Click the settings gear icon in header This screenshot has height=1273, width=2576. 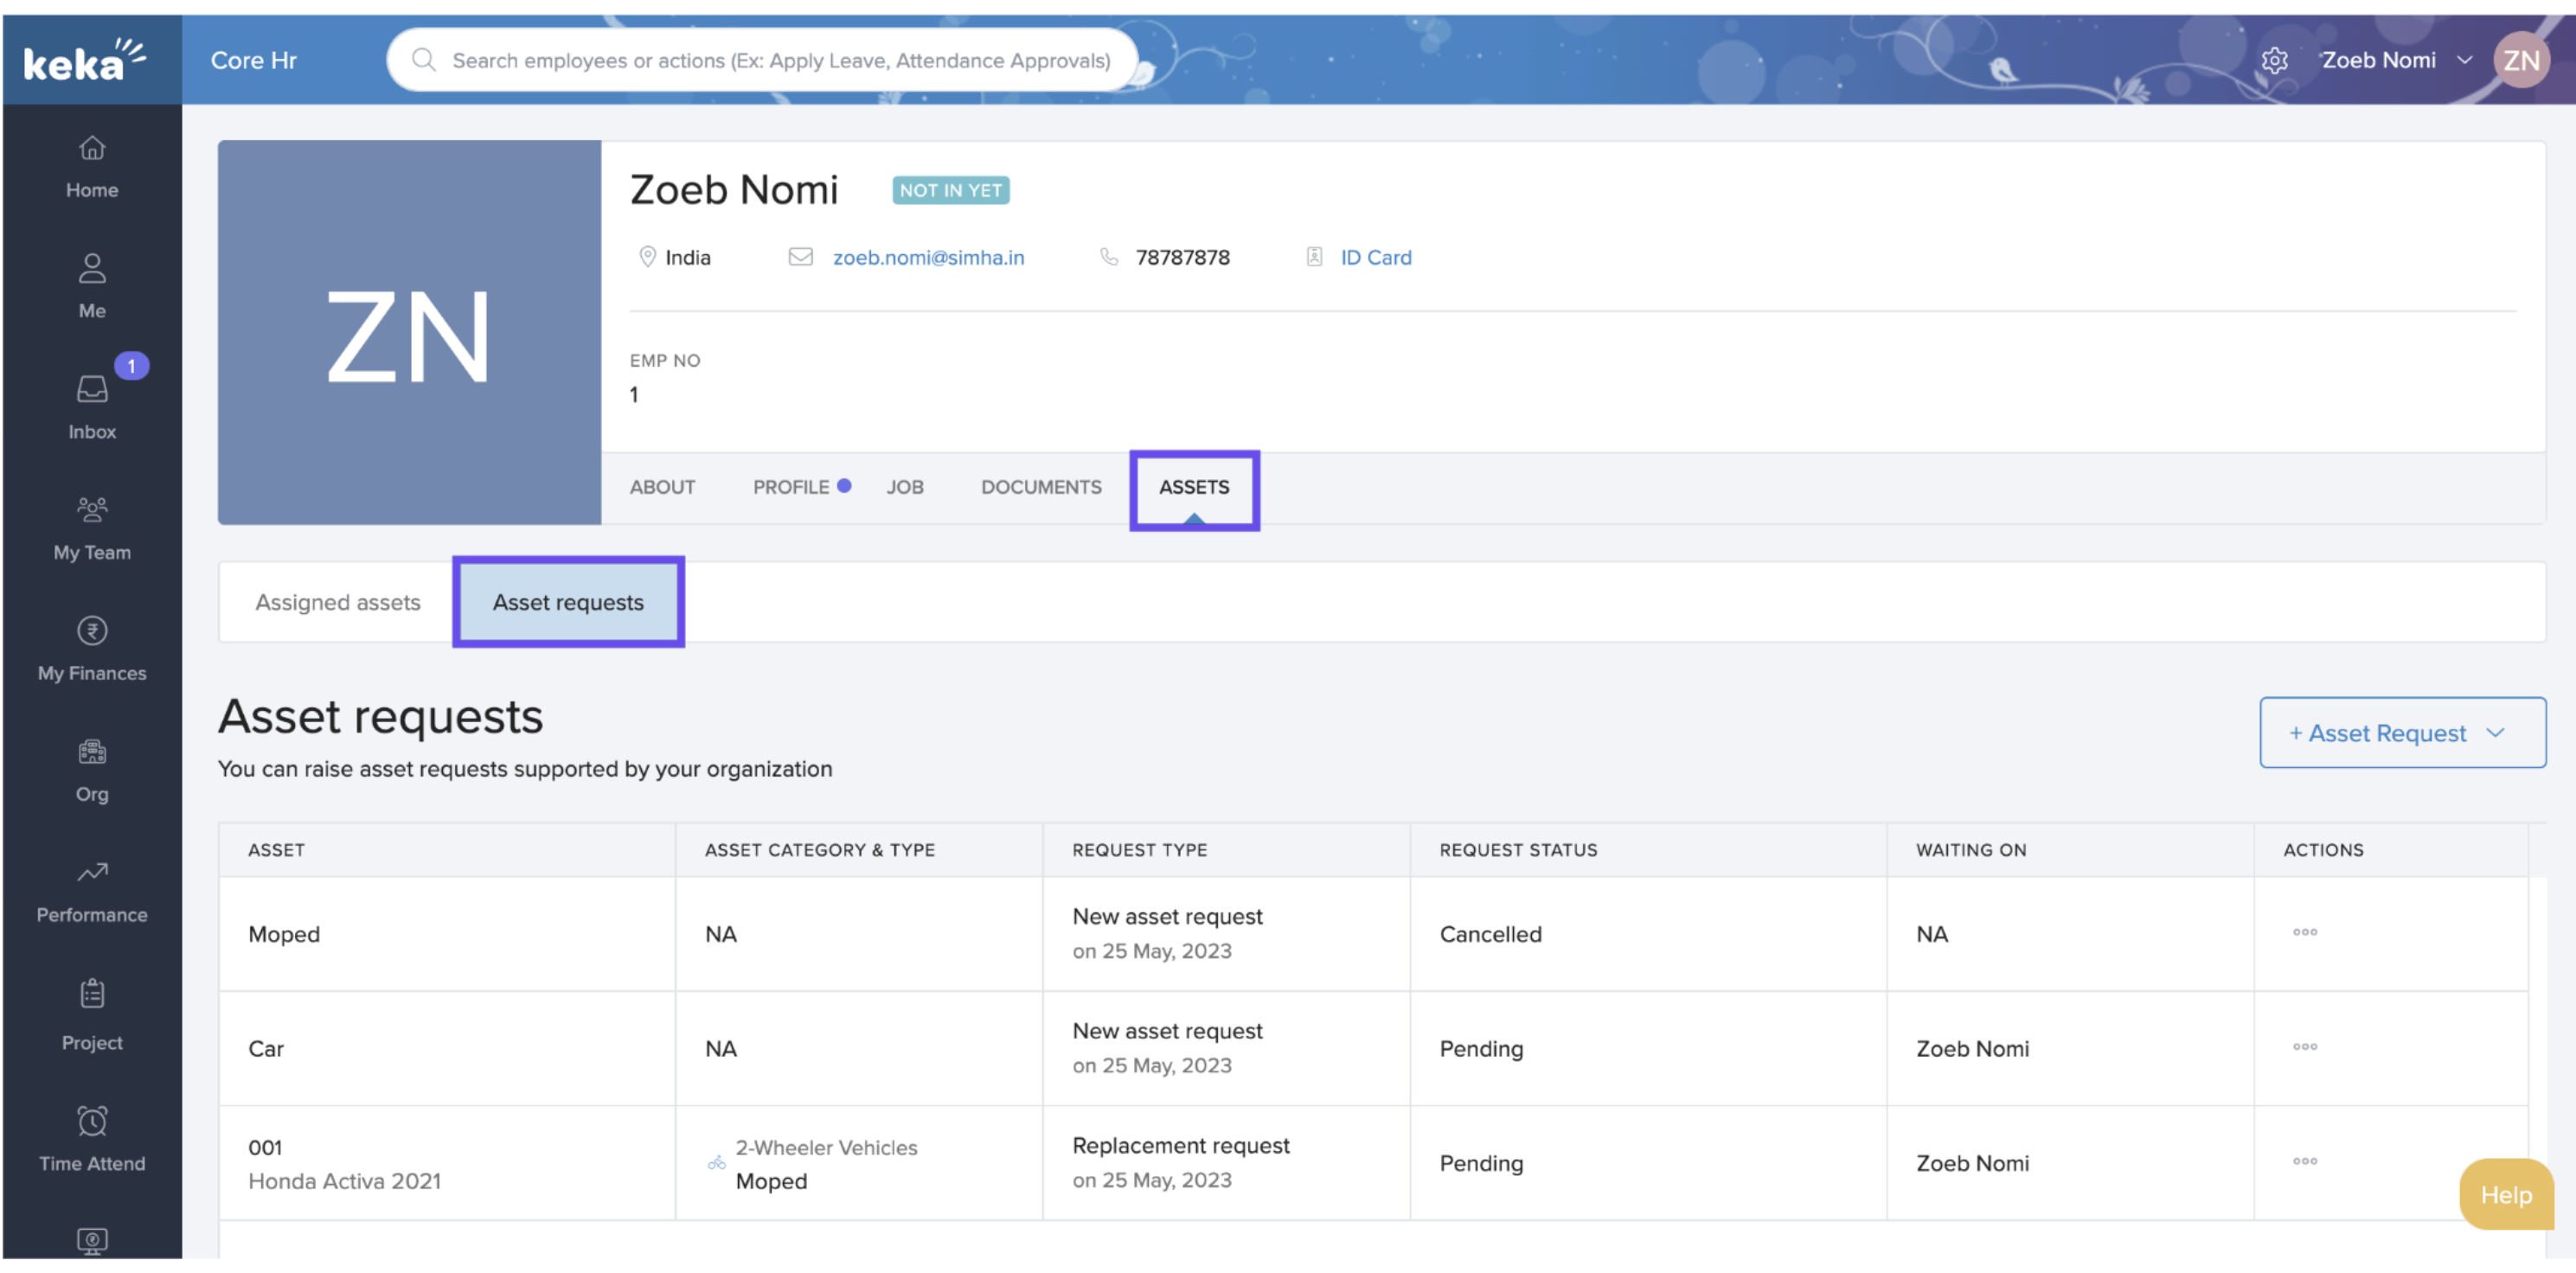click(x=2274, y=61)
